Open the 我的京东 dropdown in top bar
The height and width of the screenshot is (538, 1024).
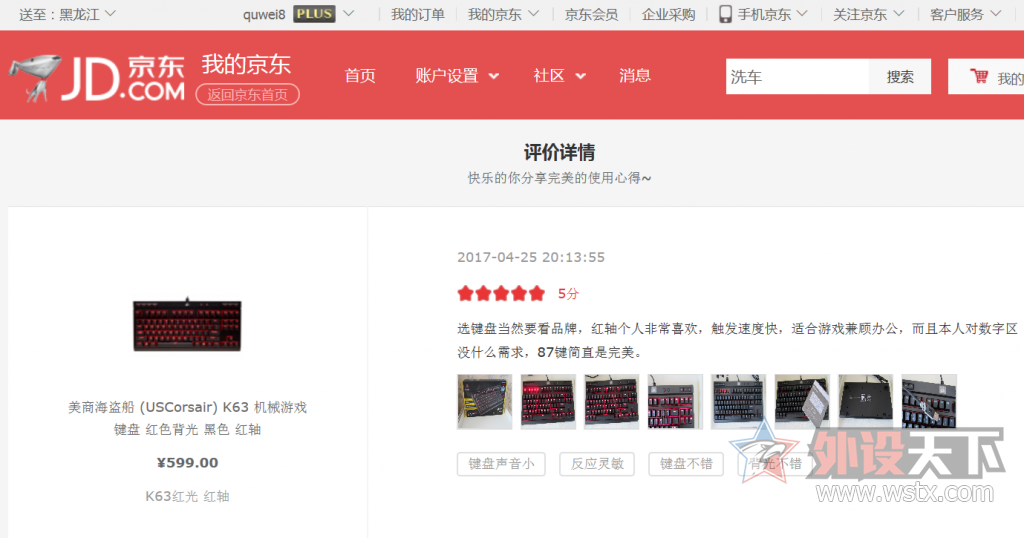tap(503, 14)
